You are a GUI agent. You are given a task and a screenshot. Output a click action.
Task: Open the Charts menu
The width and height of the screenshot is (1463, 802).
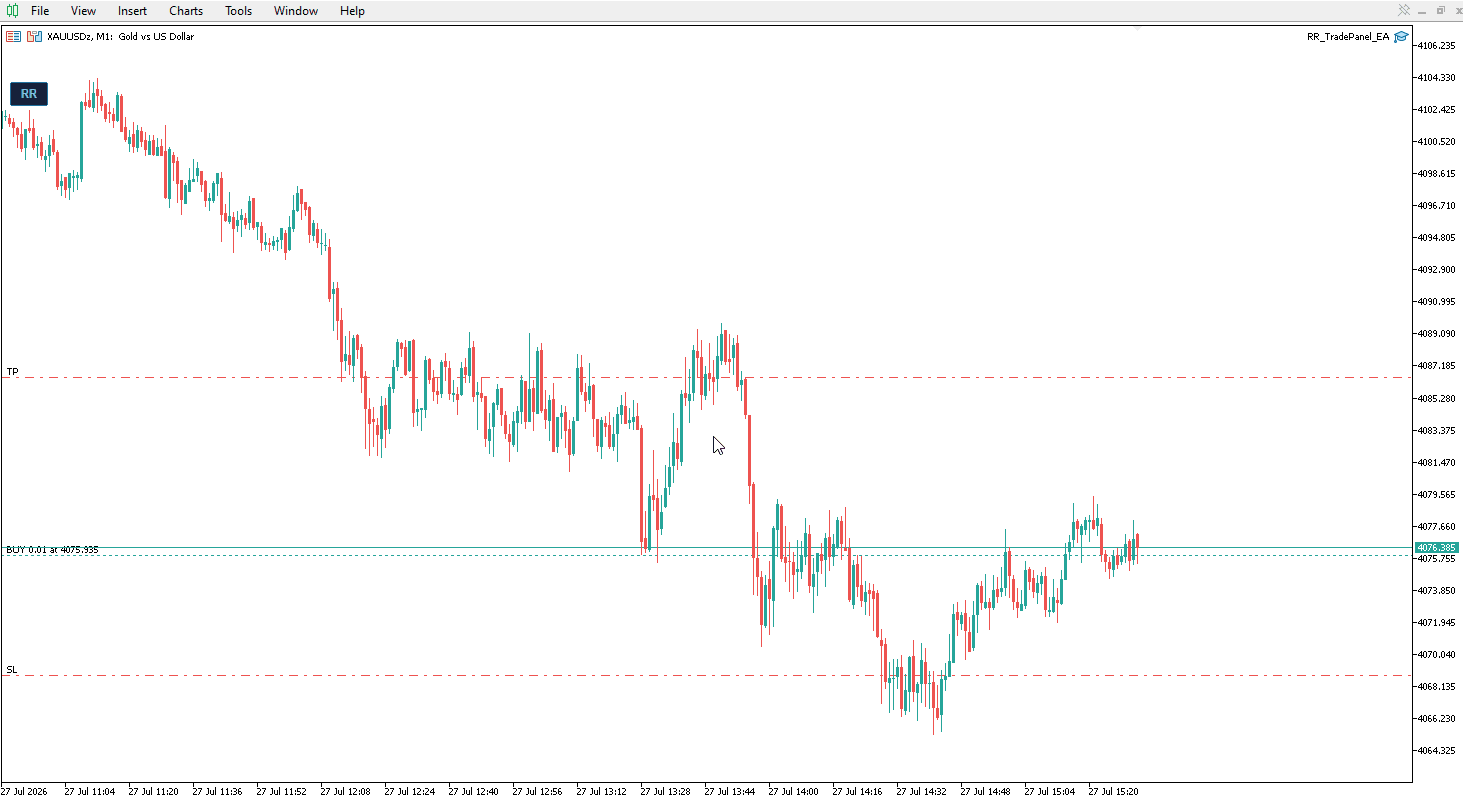click(186, 11)
